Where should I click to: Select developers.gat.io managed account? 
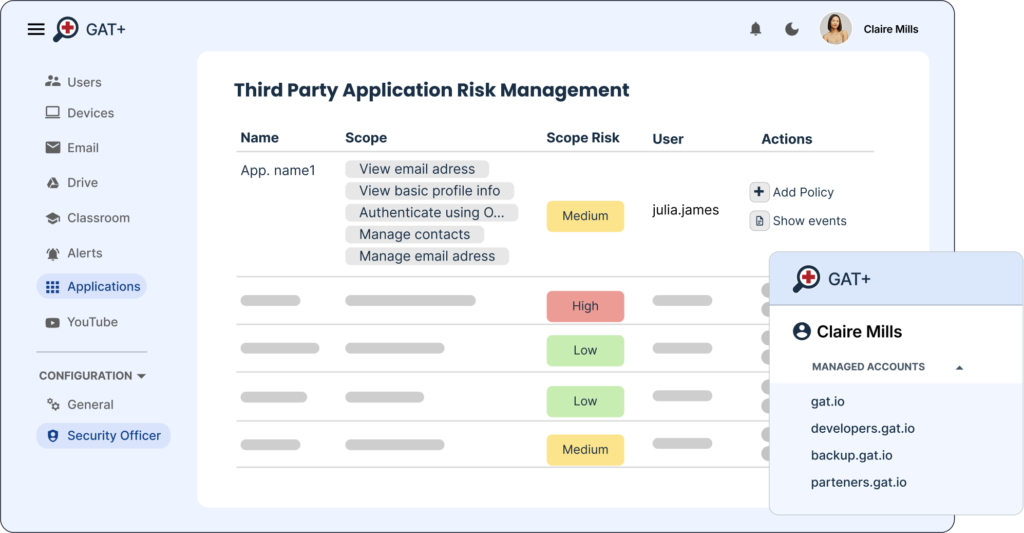(863, 428)
